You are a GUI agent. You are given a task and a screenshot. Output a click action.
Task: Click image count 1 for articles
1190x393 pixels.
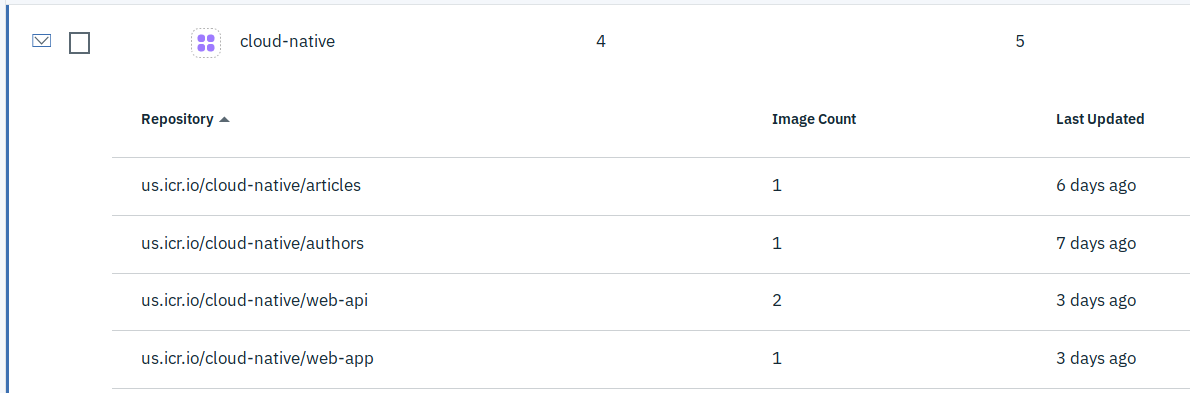coord(776,185)
